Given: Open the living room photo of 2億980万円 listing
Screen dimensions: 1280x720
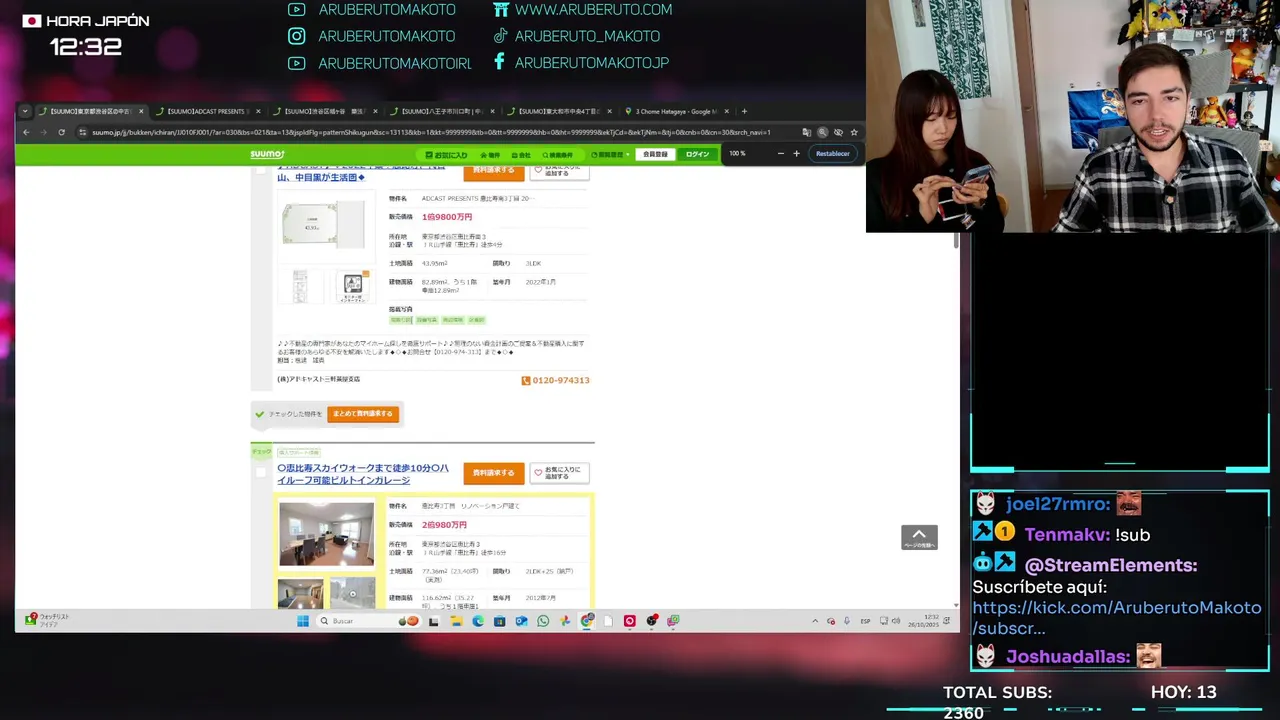Looking at the screenshot, I should 326,535.
